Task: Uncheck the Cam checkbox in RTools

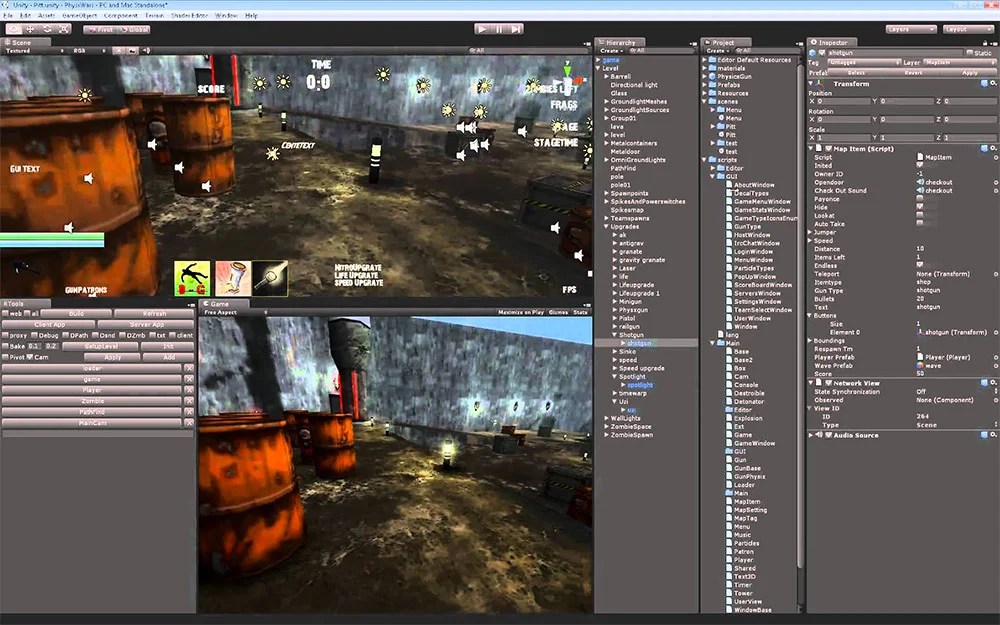Action: coord(29,357)
